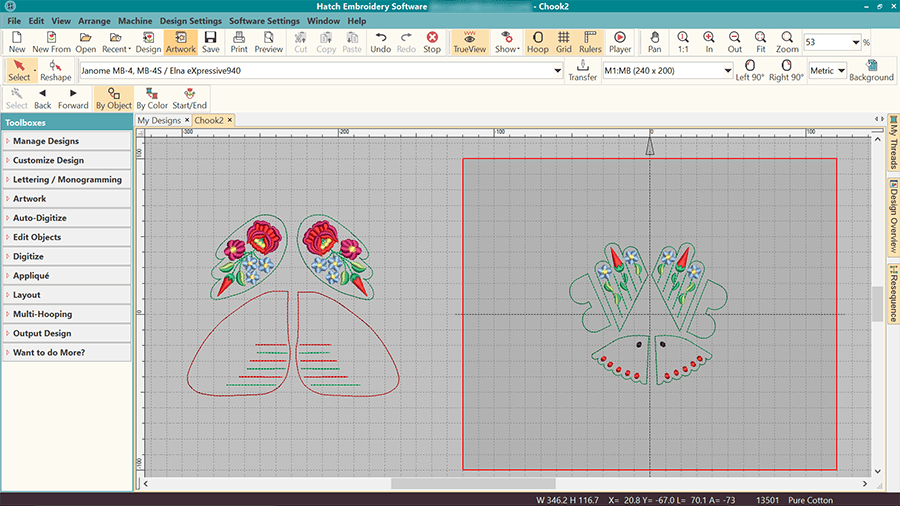Toggle TrueView display mode

(468, 41)
